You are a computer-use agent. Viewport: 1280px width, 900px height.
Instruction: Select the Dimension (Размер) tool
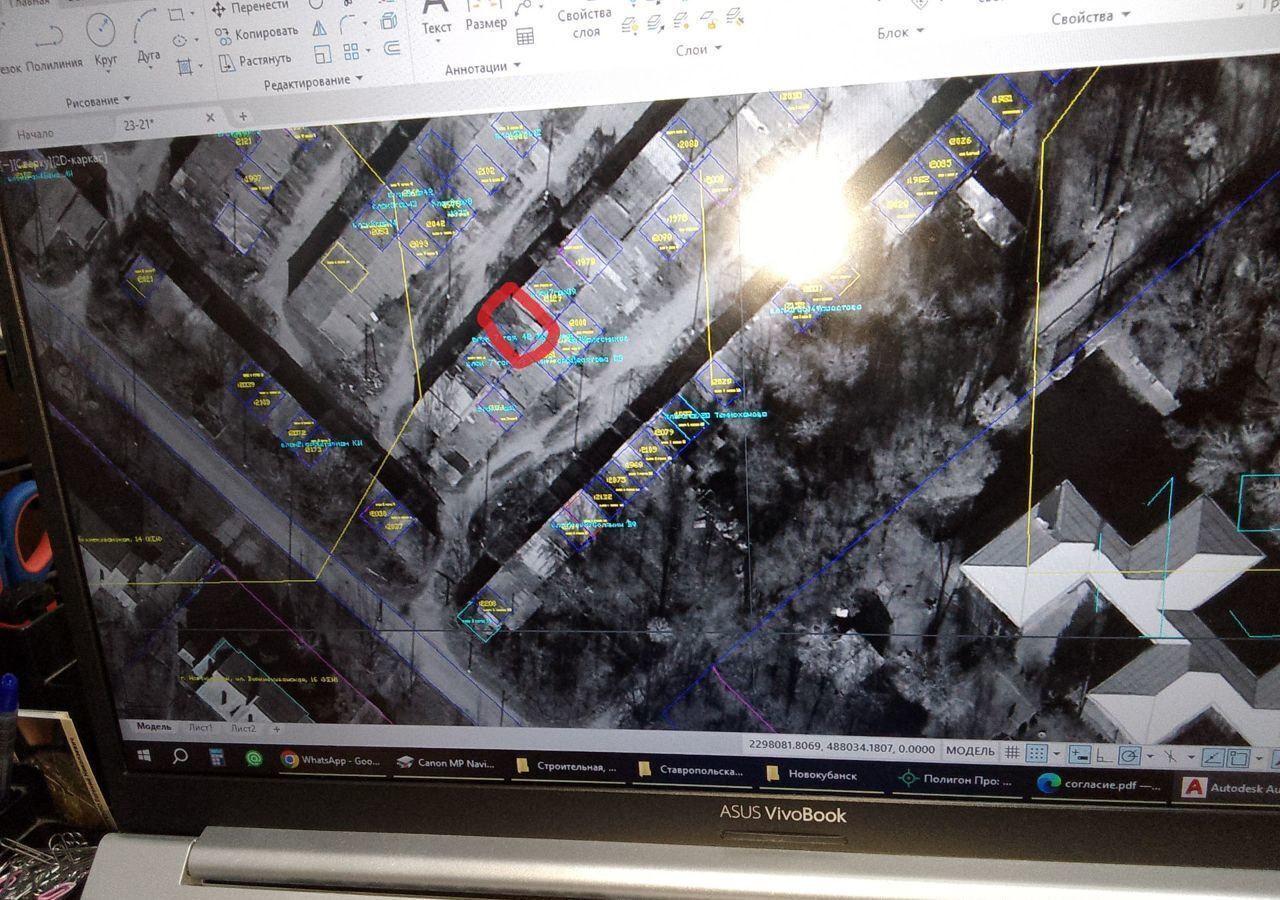[485, 14]
